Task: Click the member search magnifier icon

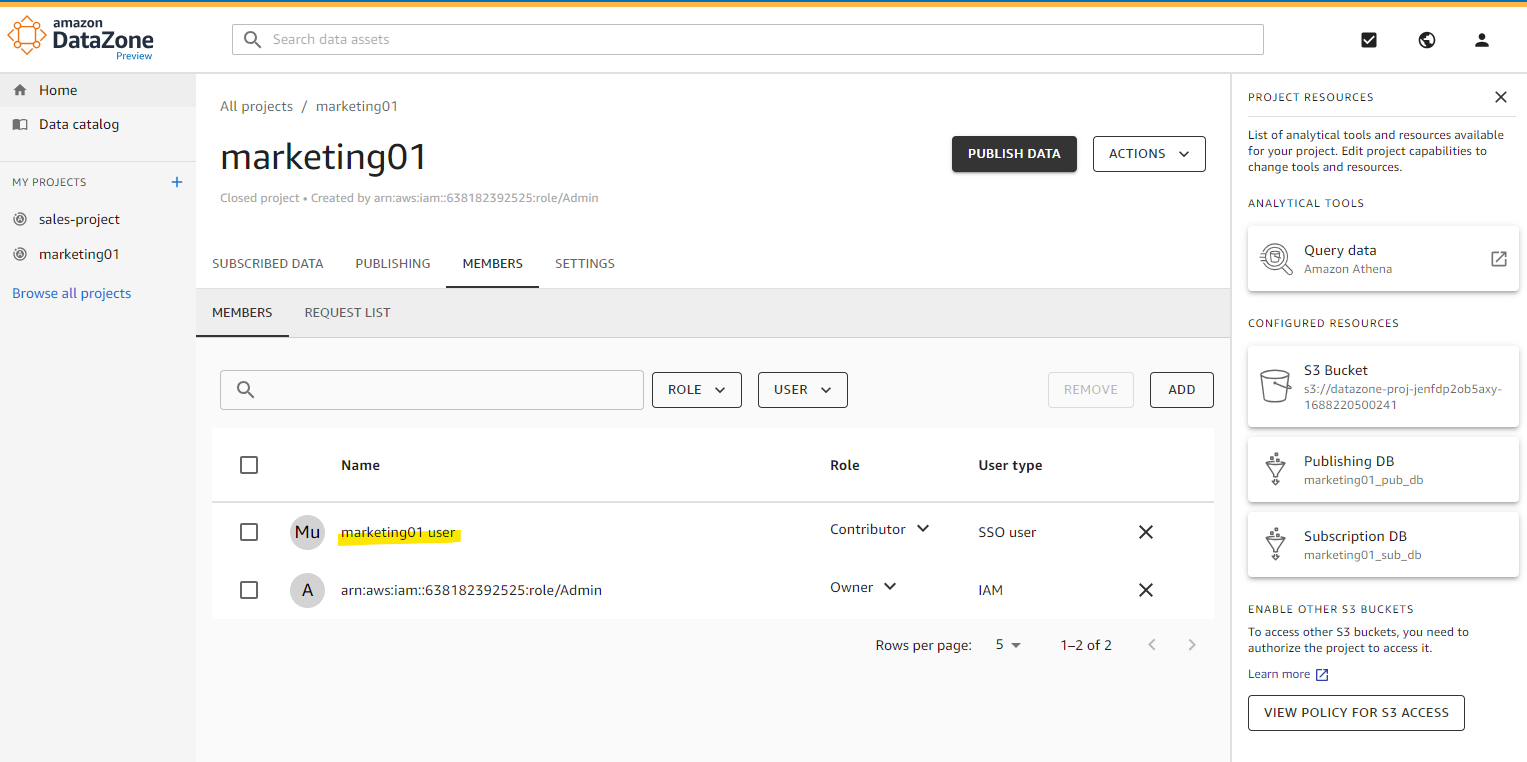Action: (x=245, y=390)
